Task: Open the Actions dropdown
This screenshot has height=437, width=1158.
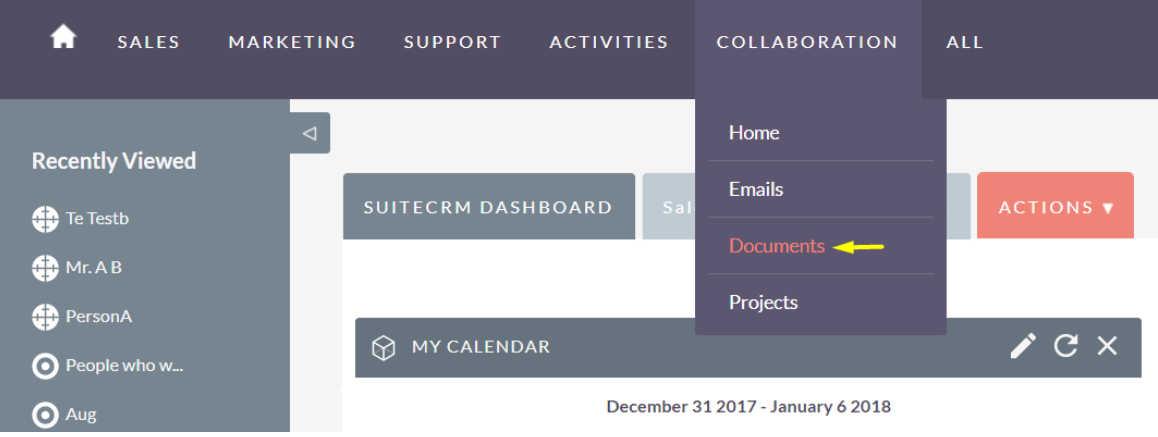Action: click(x=1055, y=207)
